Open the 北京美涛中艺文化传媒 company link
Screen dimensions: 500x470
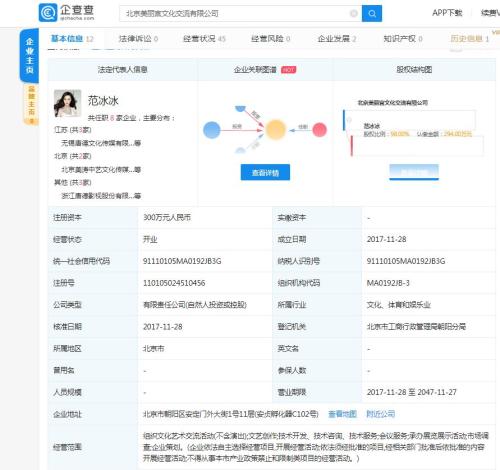tap(101, 170)
